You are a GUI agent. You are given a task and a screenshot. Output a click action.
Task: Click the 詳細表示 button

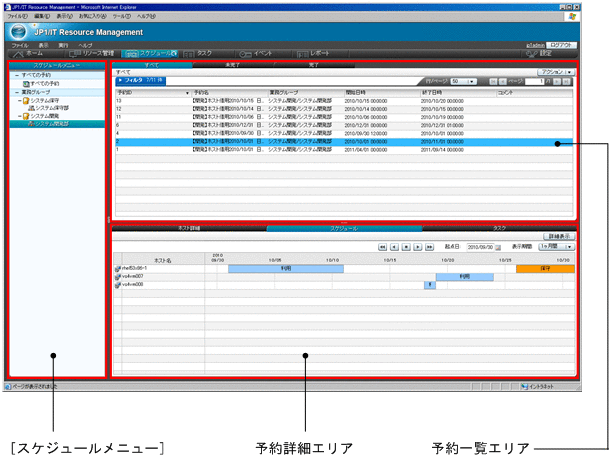tap(559, 236)
